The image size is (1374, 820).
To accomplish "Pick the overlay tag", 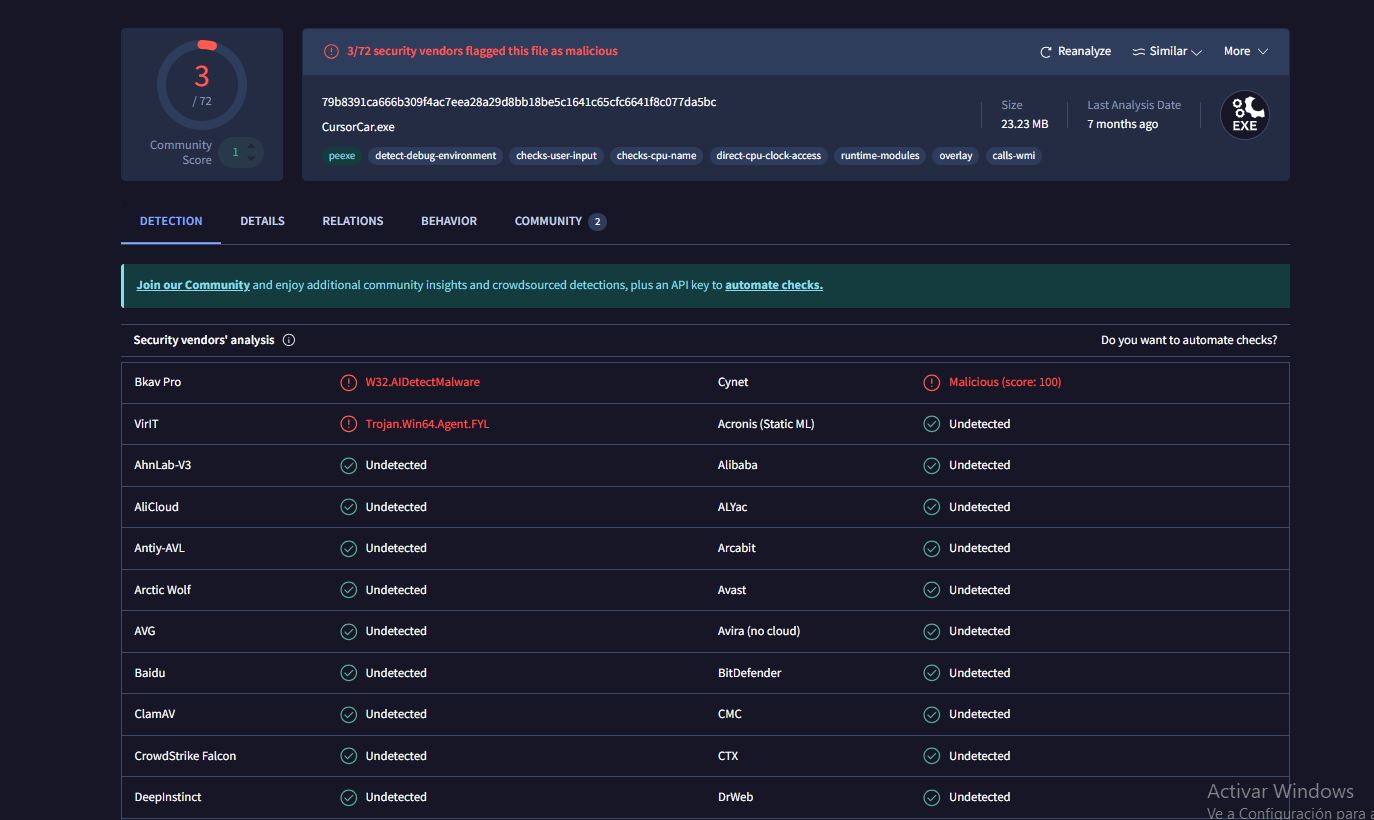I will (x=956, y=156).
